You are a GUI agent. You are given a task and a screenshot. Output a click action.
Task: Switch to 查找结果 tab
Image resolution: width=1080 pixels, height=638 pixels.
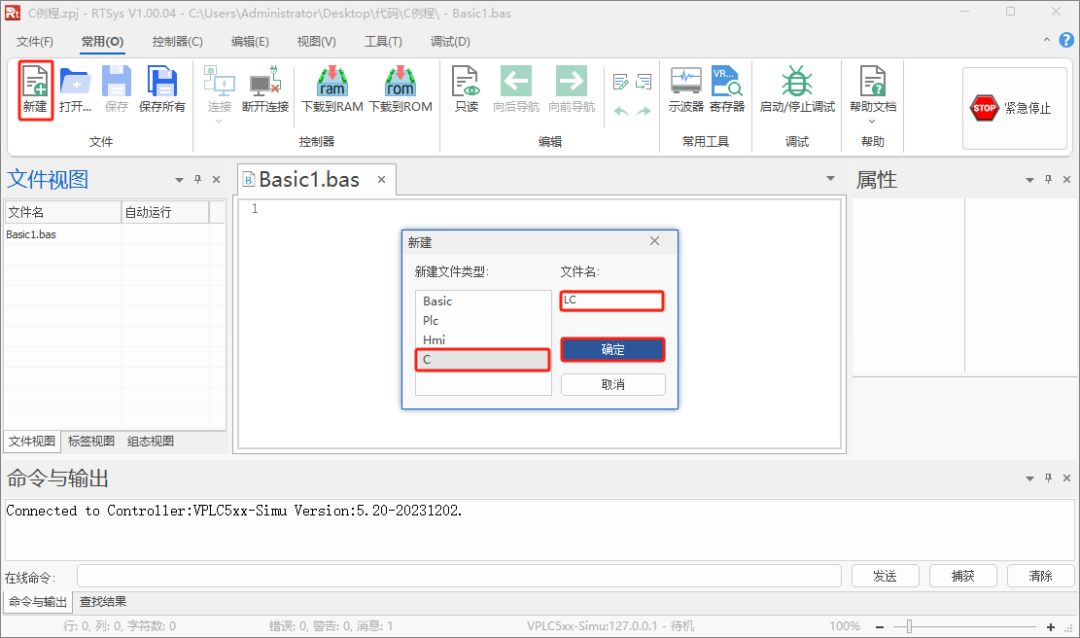pos(103,601)
